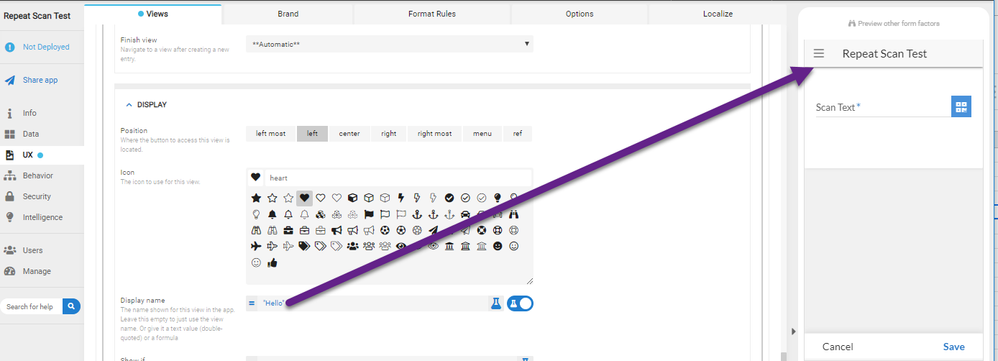Open the Format Rules tab
Screen dimensions: 998x361
click(432, 13)
